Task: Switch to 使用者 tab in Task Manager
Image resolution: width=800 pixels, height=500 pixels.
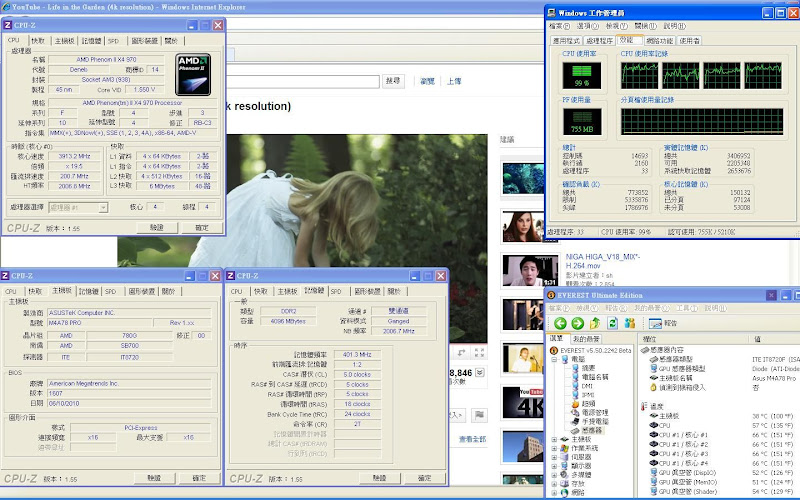Action: [x=689, y=41]
